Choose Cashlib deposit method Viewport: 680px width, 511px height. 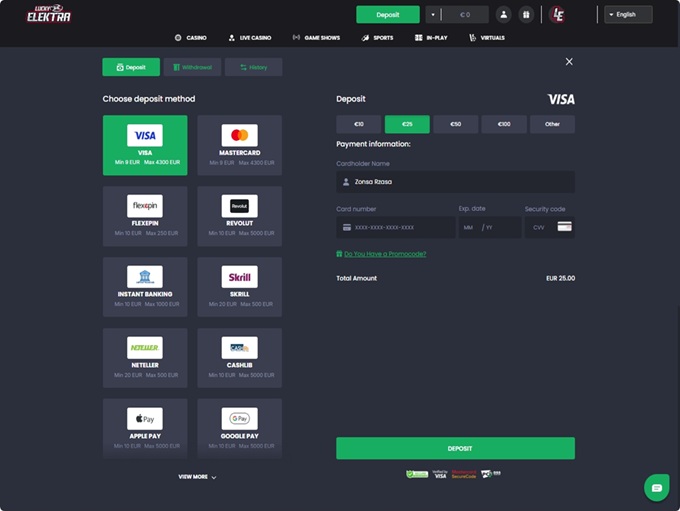239,358
